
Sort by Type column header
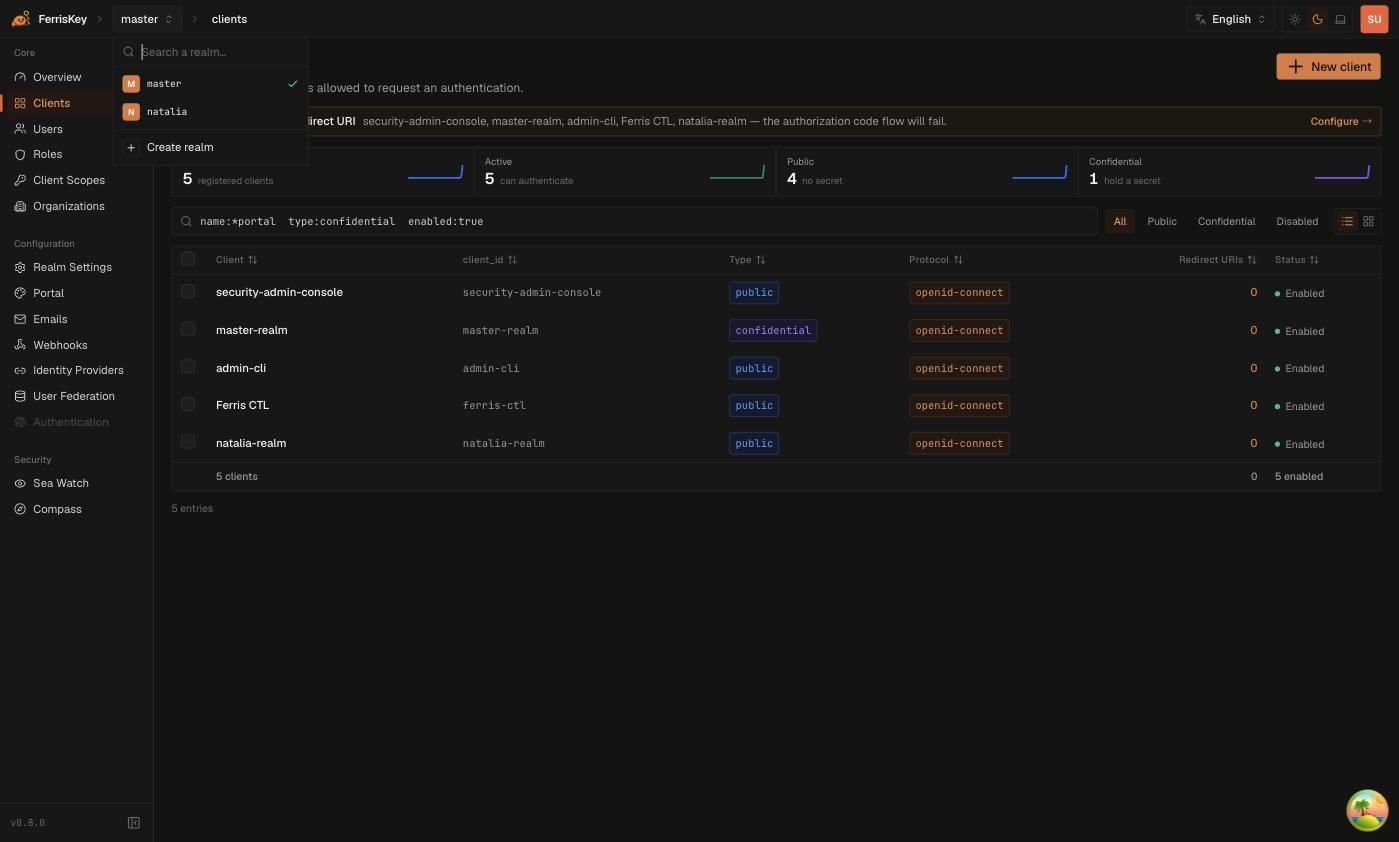(747, 260)
